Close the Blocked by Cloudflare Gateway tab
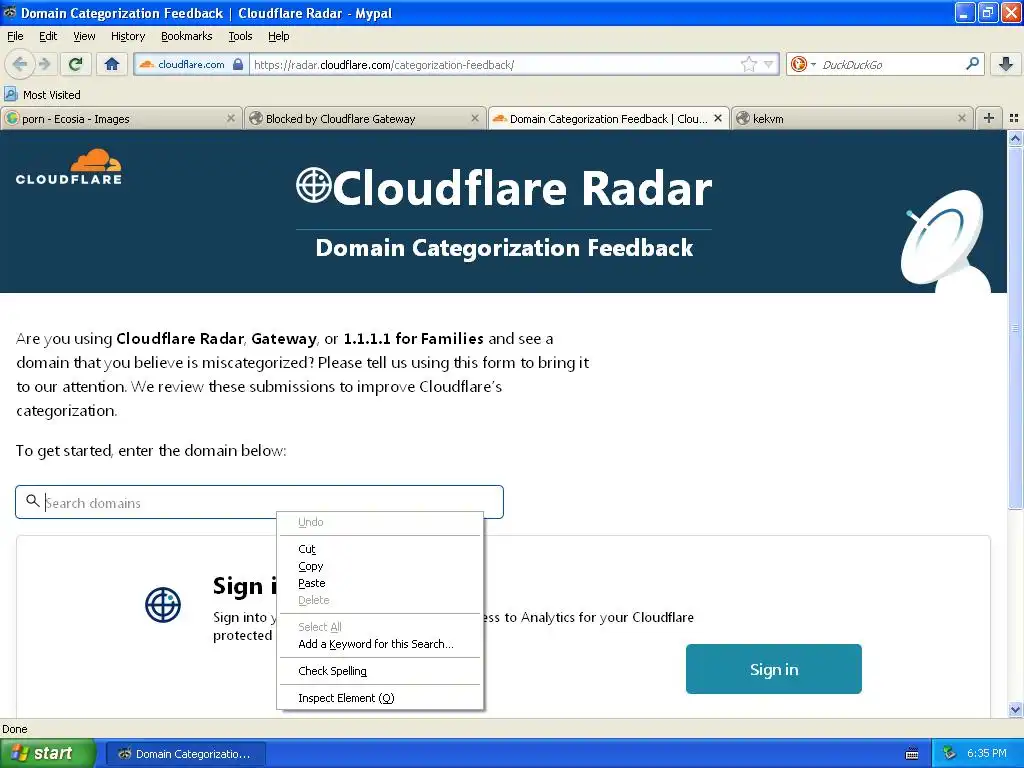 pyautogui.click(x=475, y=118)
